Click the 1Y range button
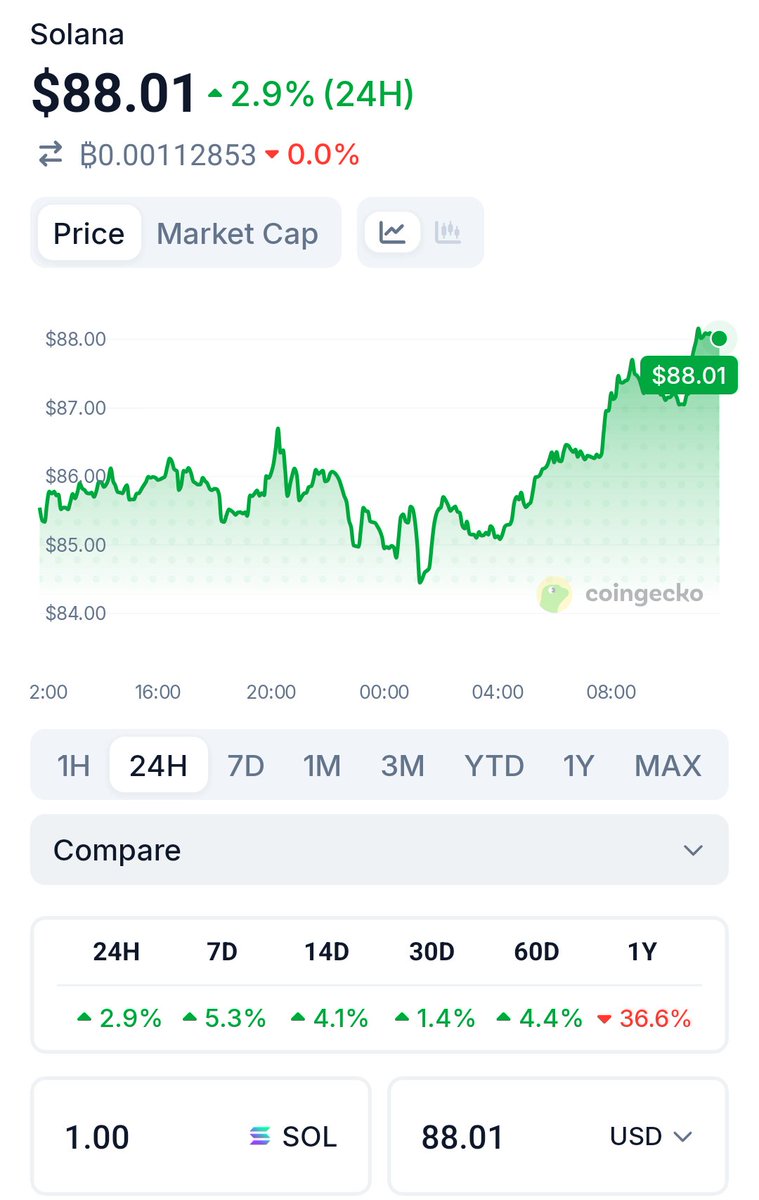 pyautogui.click(x=578, y=766)
